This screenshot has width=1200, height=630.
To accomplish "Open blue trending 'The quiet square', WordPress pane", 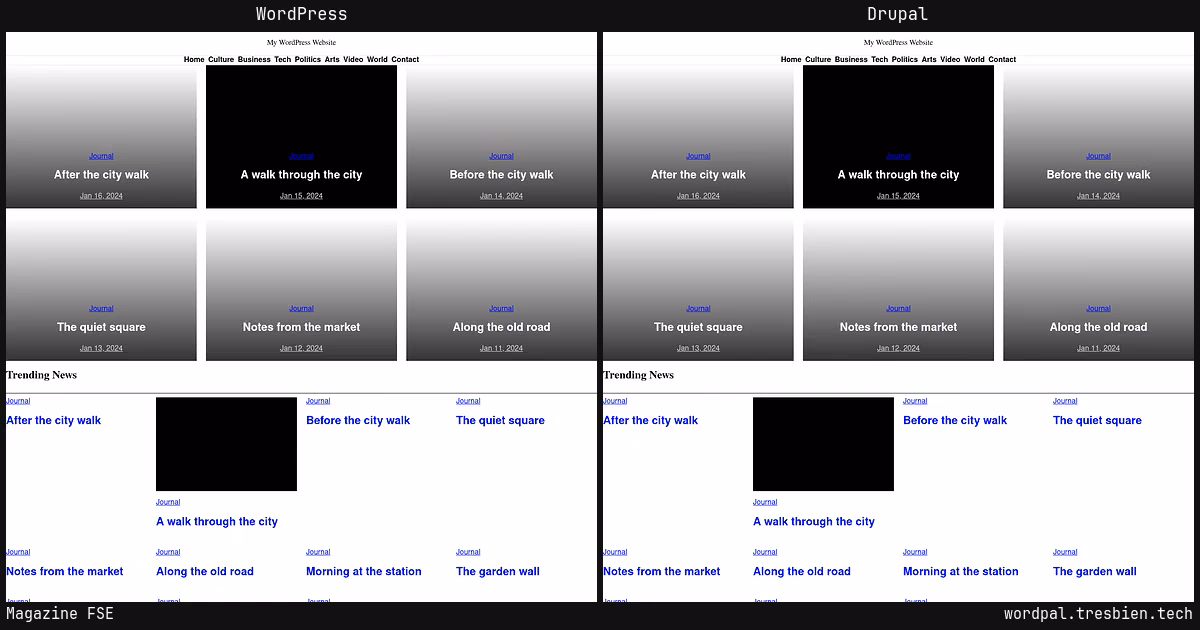I will 500,421.
